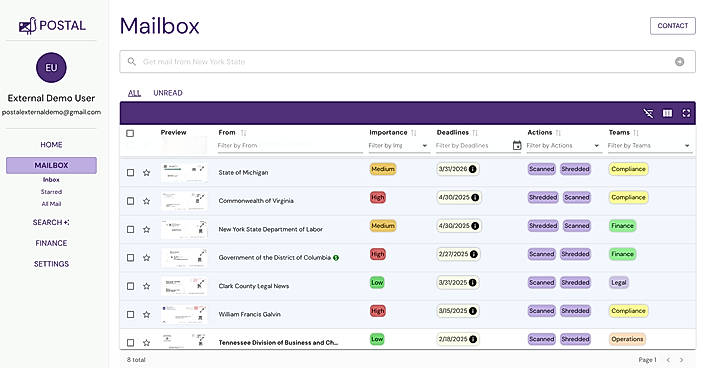Sort by From column arrows
Screen dimensions: 703x368
(243, 133)
